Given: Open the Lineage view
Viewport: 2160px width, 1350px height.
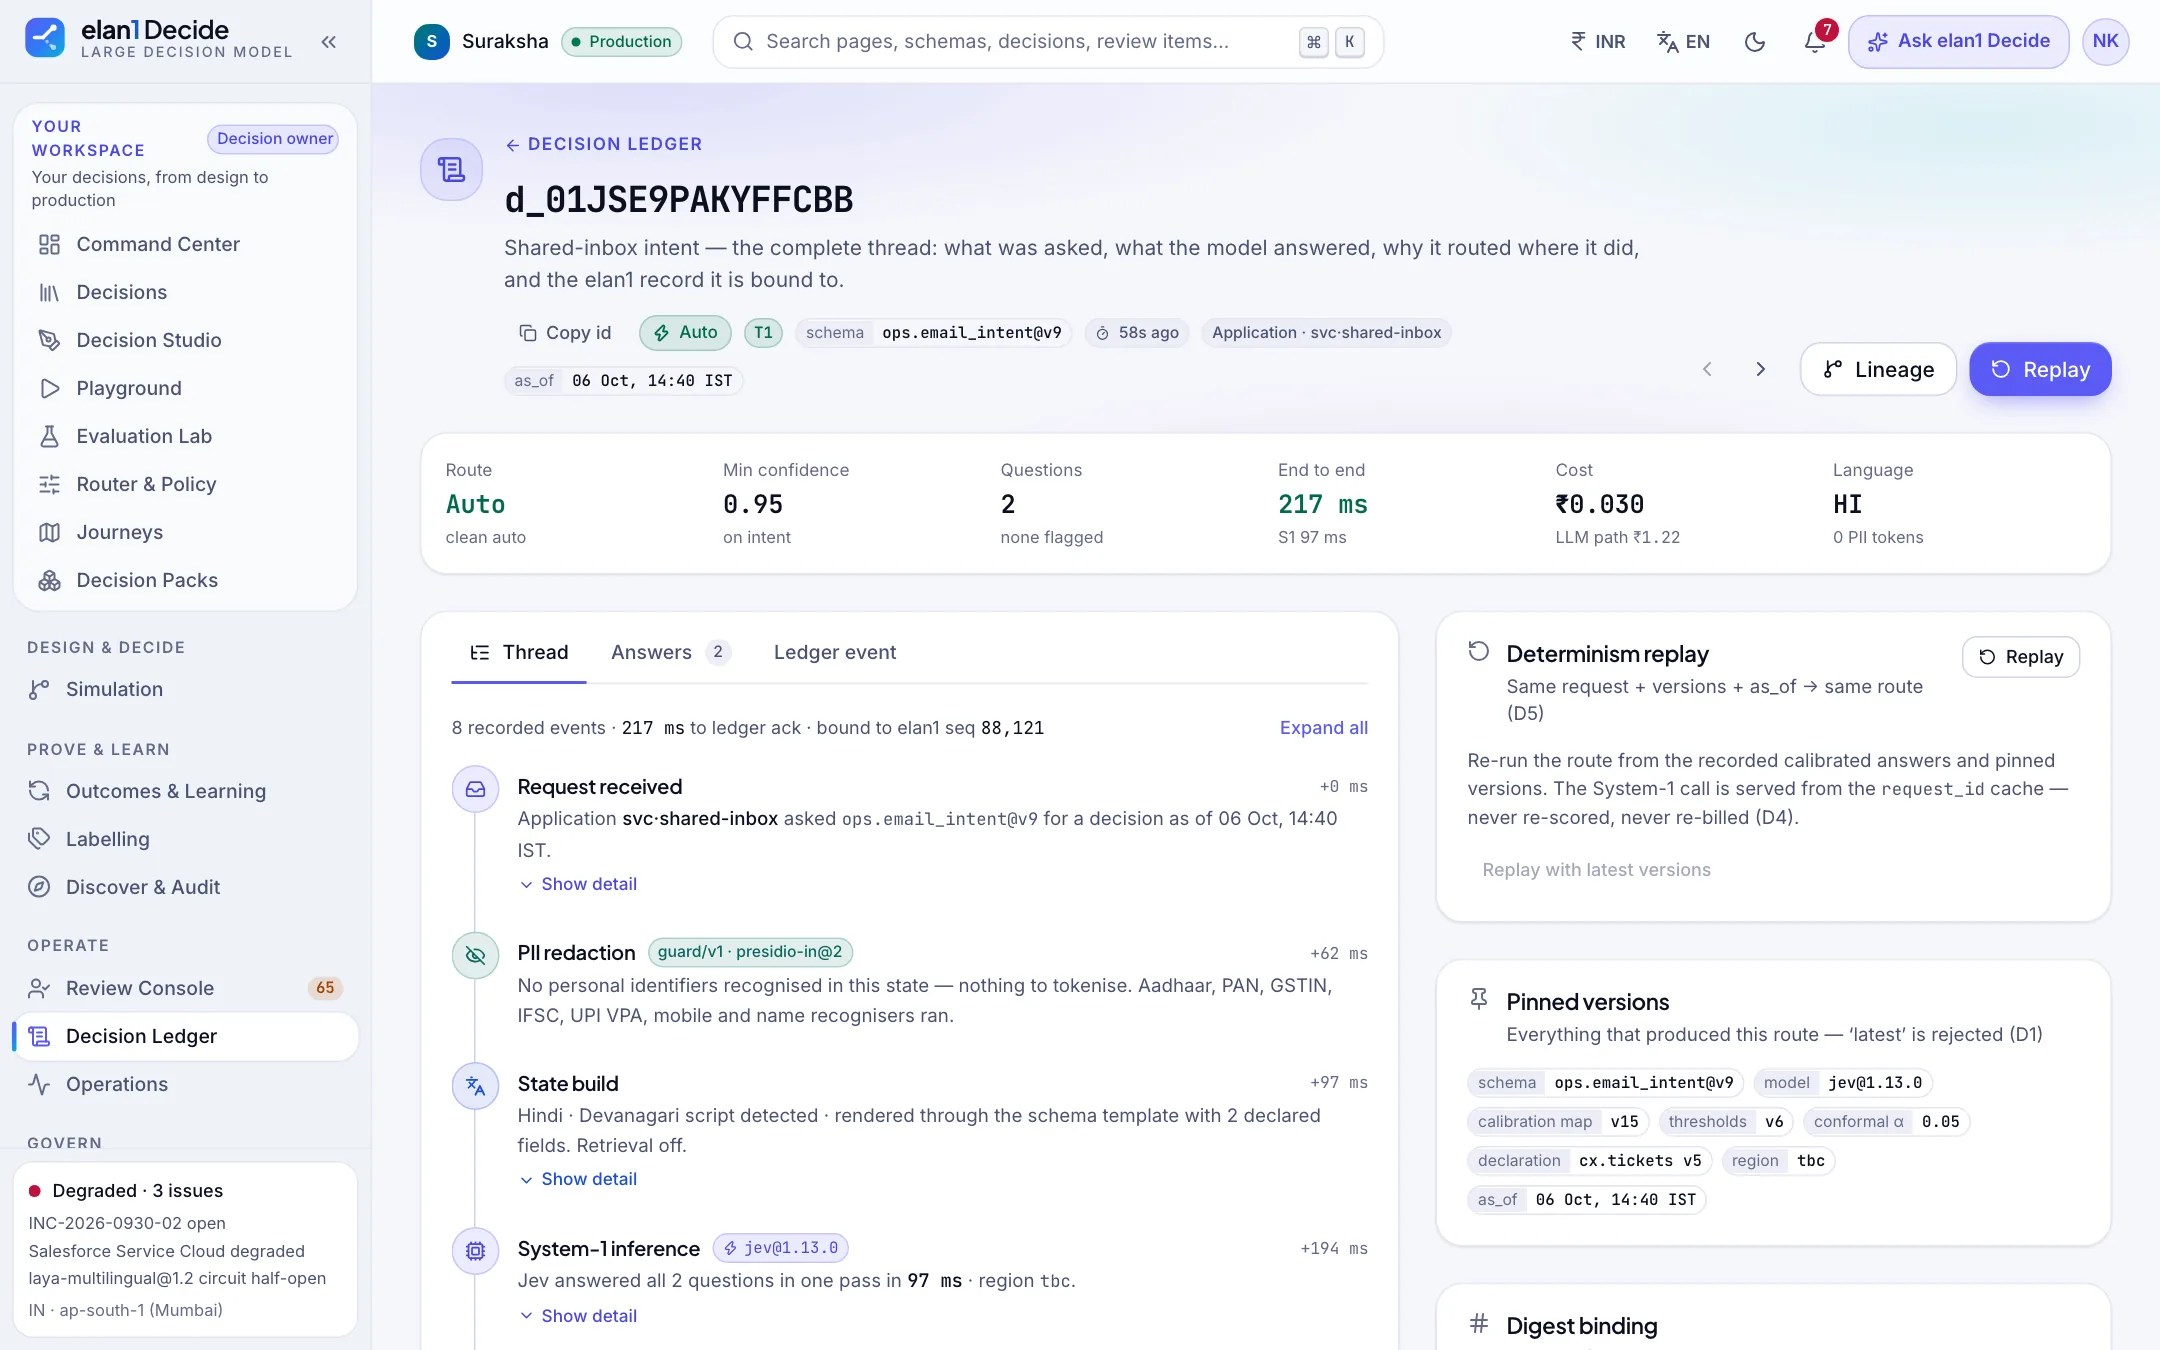Looking at the screenshot, I should tap(1878, 370).
